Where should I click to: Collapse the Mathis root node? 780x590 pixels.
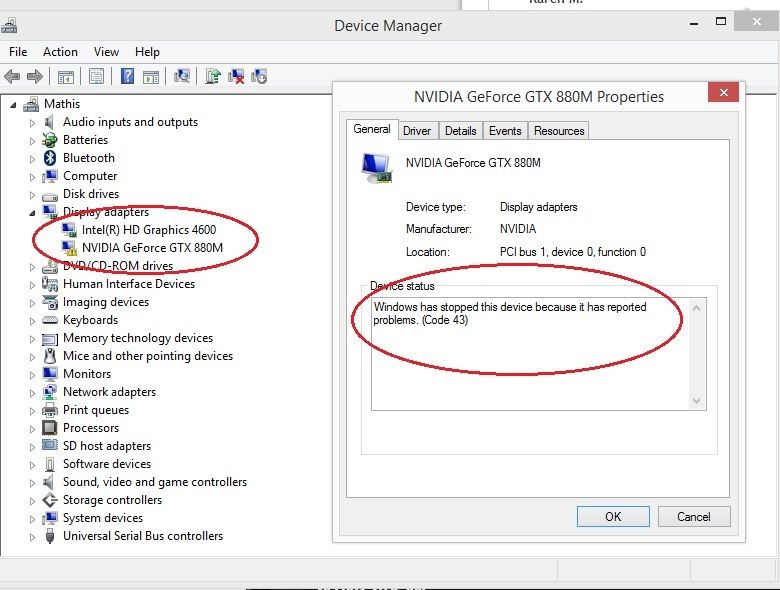click(x=13, y=105)
